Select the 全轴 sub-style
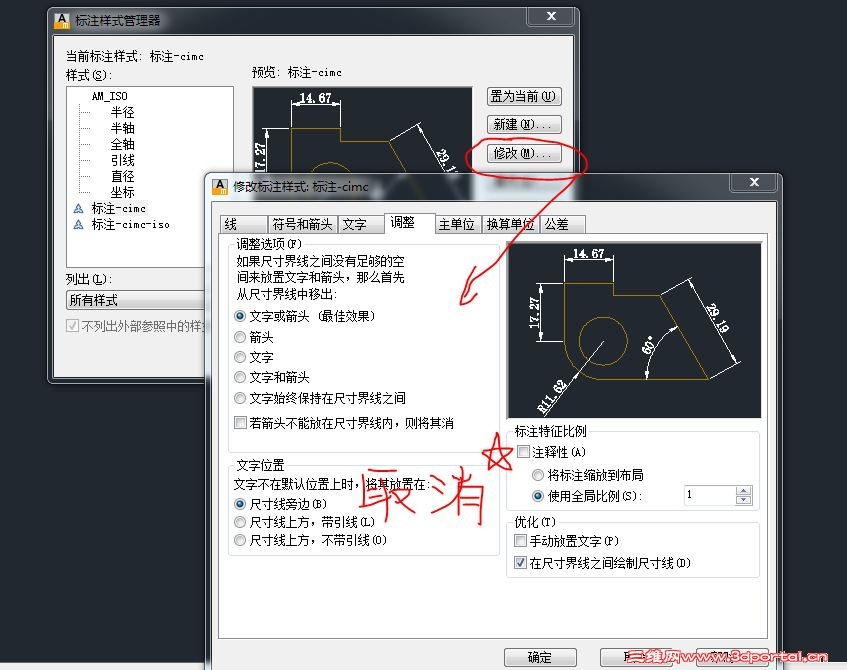The image size is (847, 670). 123,144
